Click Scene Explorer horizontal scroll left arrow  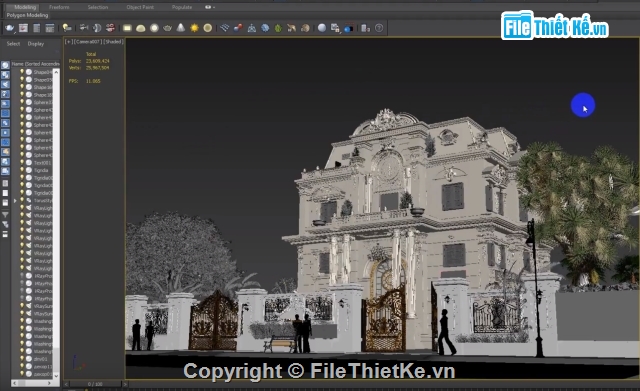tap(15, 383)
